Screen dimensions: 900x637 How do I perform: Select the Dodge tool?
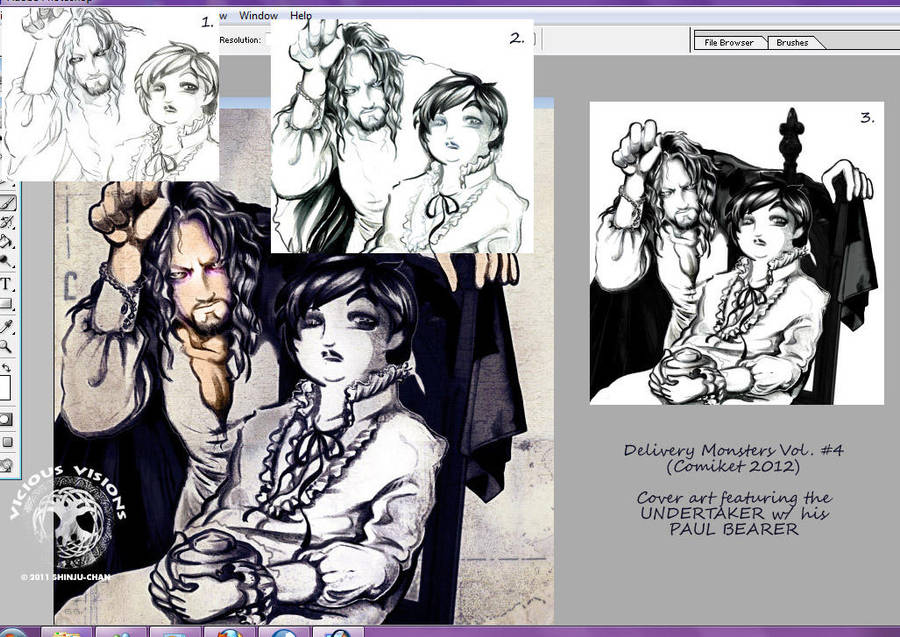[x=7, y=262]
